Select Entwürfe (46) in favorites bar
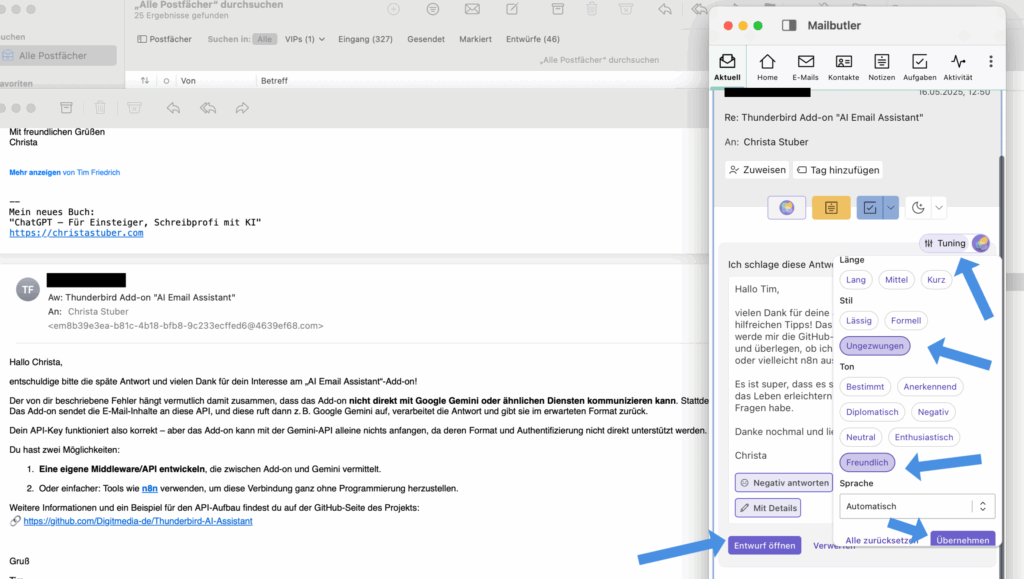Viewport: 1024px width, 579px height. 533,39
